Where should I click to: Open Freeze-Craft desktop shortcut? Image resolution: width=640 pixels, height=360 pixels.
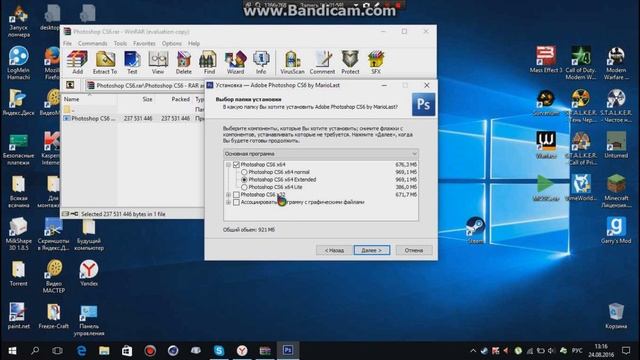coord(53,316)
